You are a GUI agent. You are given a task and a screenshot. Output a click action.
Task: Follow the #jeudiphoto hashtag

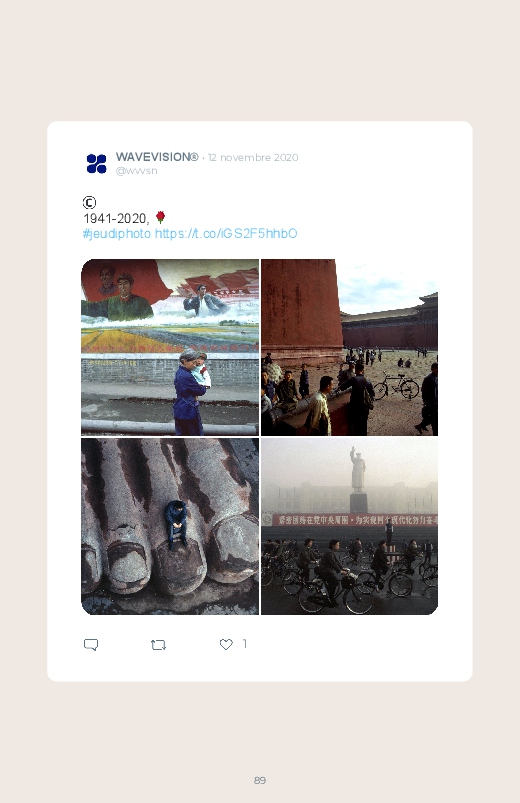117,234
